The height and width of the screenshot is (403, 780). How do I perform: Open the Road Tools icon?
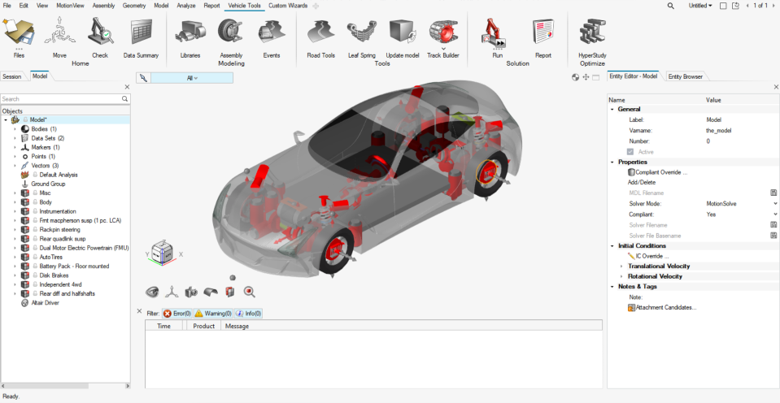(x=321, y=35)
